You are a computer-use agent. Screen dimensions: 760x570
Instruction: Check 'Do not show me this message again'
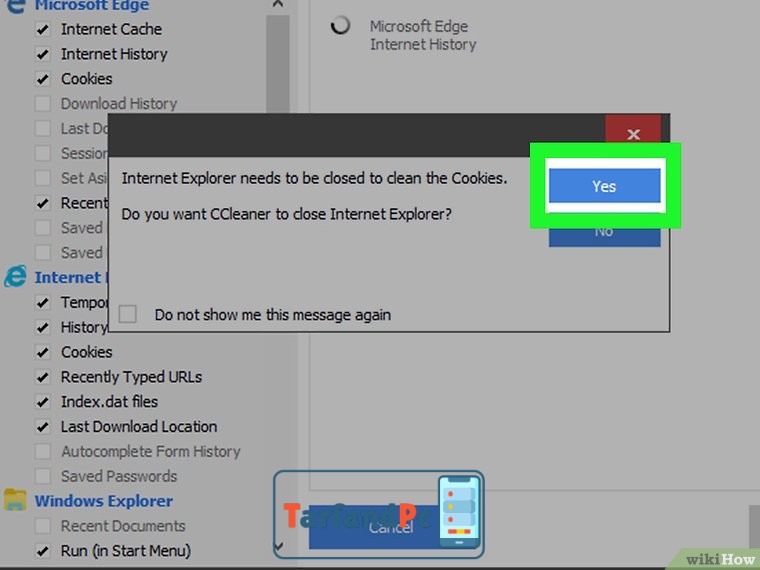(x=127, y=314)
